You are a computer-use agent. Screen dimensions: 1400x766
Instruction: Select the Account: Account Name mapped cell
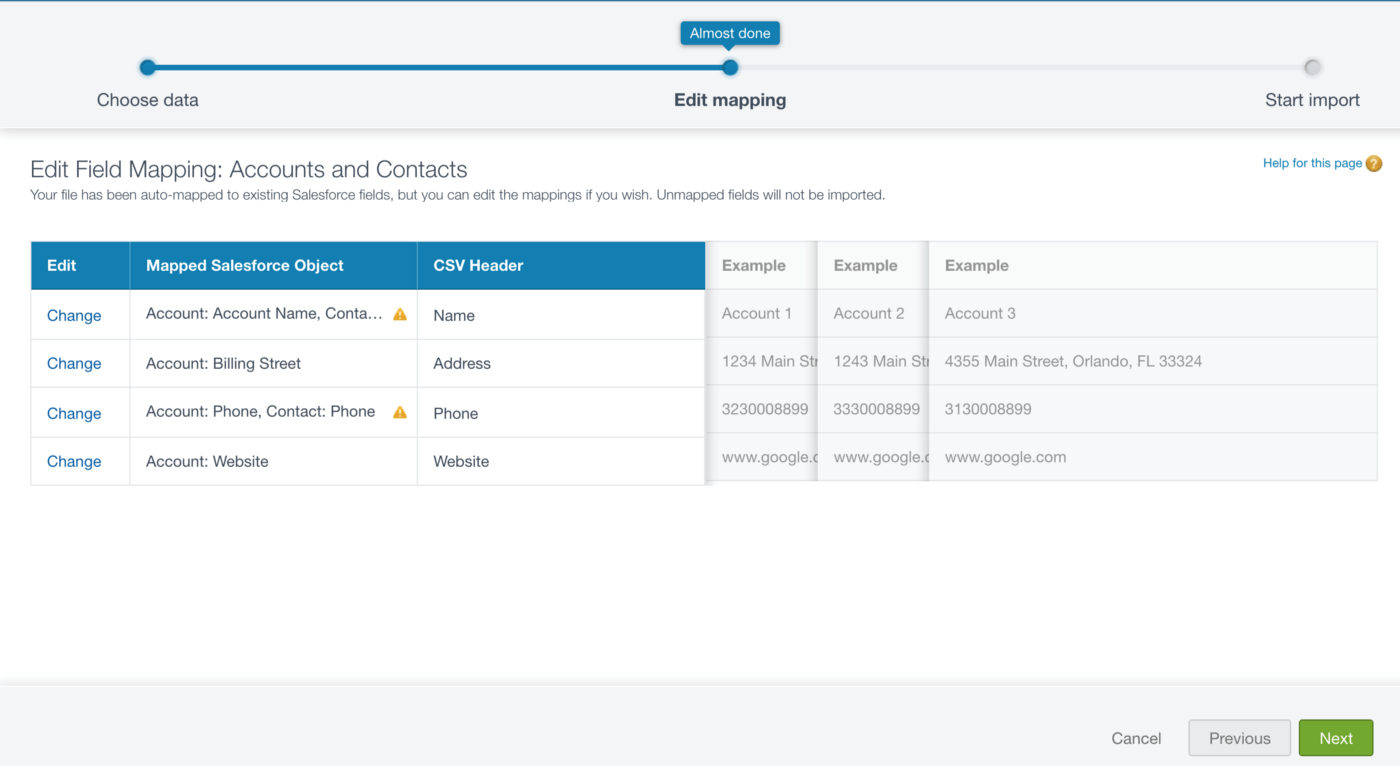273,314
